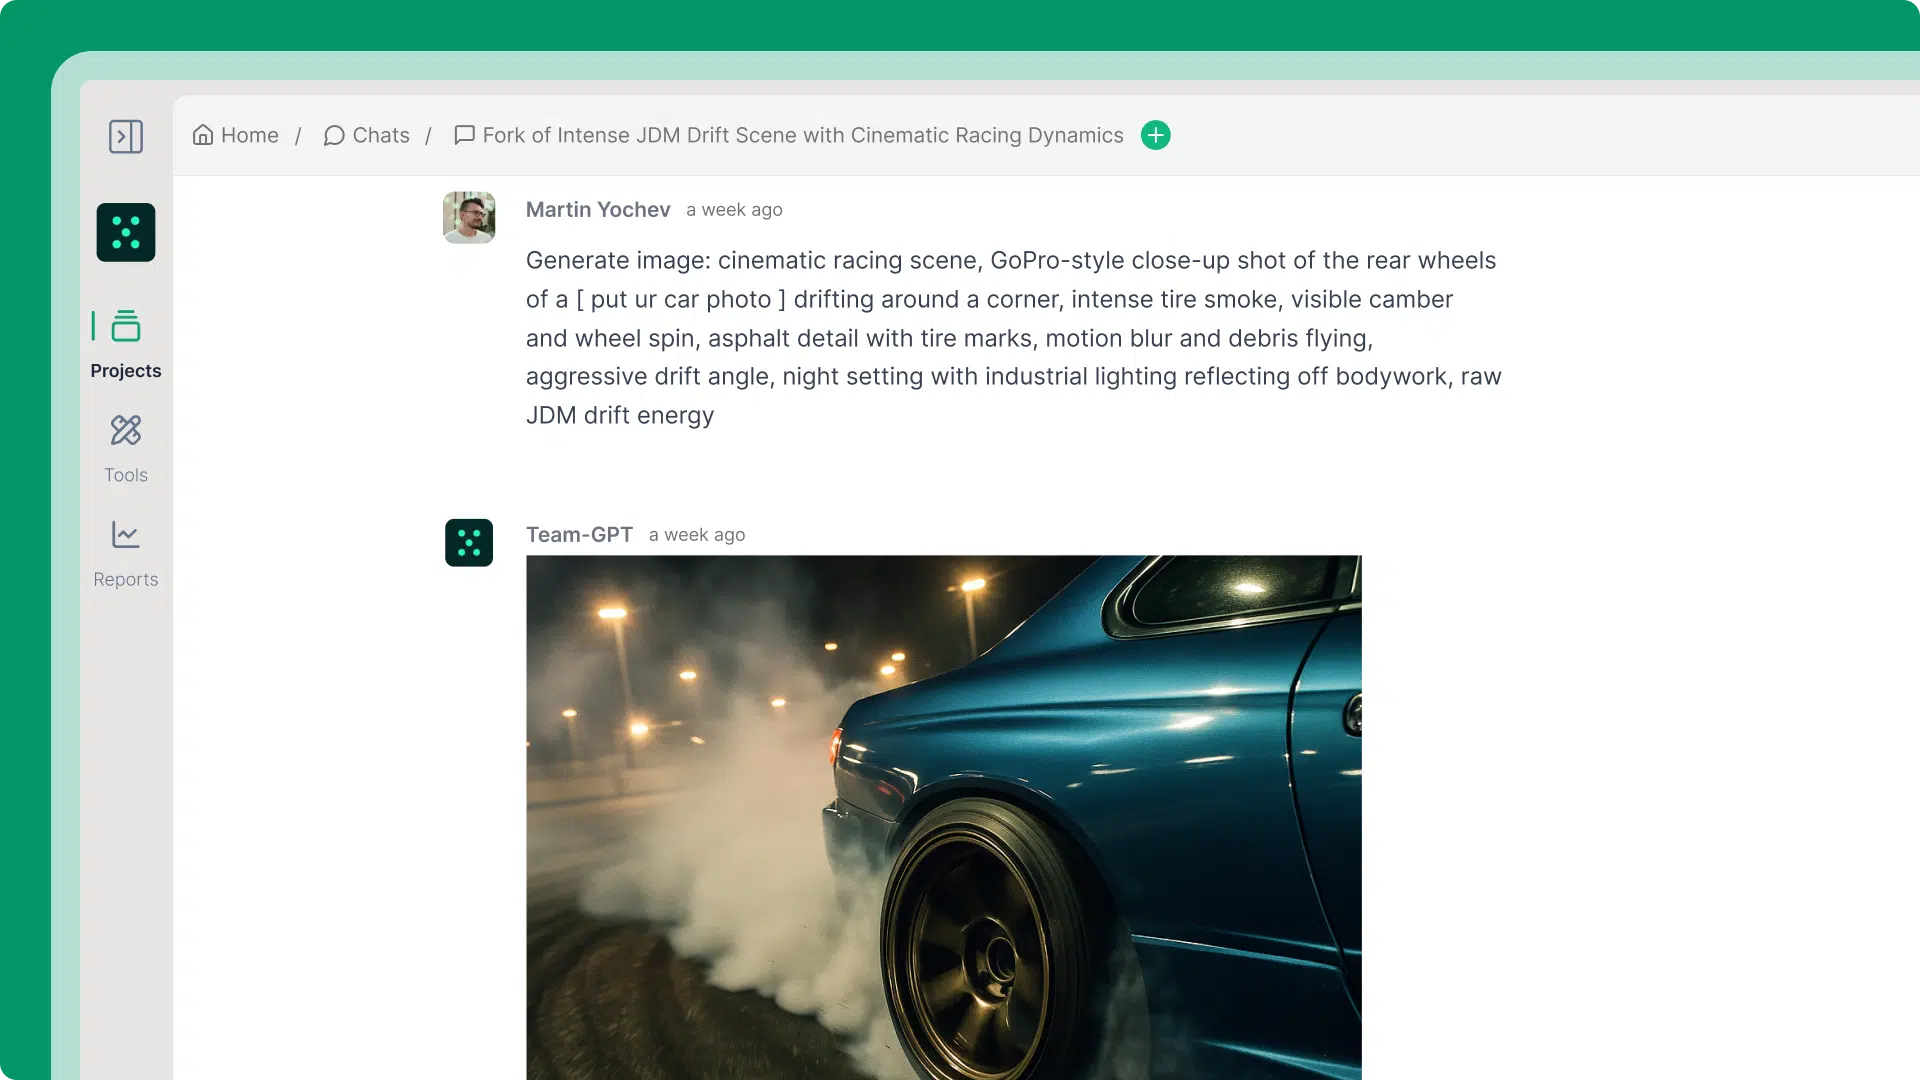Click the Martin Yochev author name
The height and width of the screenshot is (1080, 1920).
pyautogui.click(x=598, y=210)
